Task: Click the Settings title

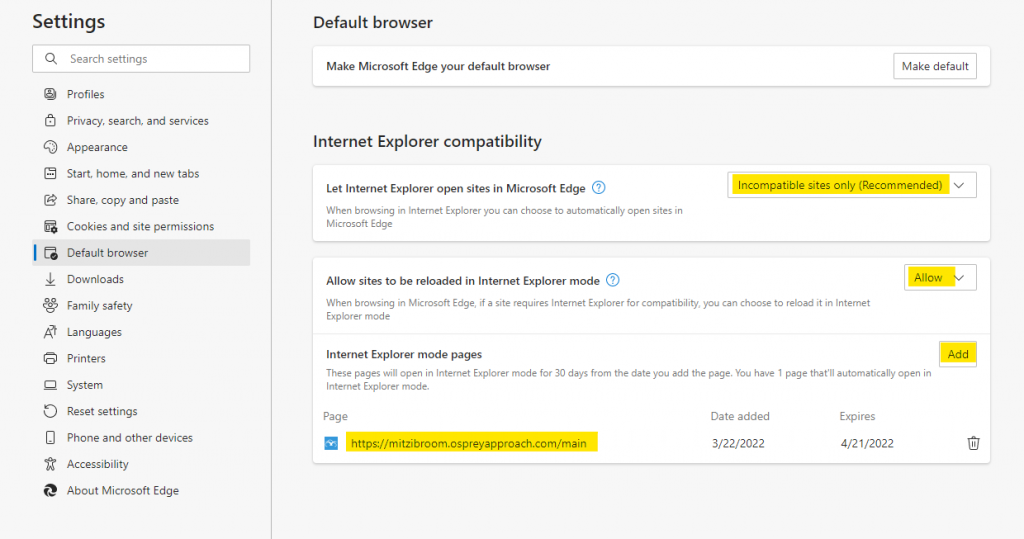Action: (69, 22)
